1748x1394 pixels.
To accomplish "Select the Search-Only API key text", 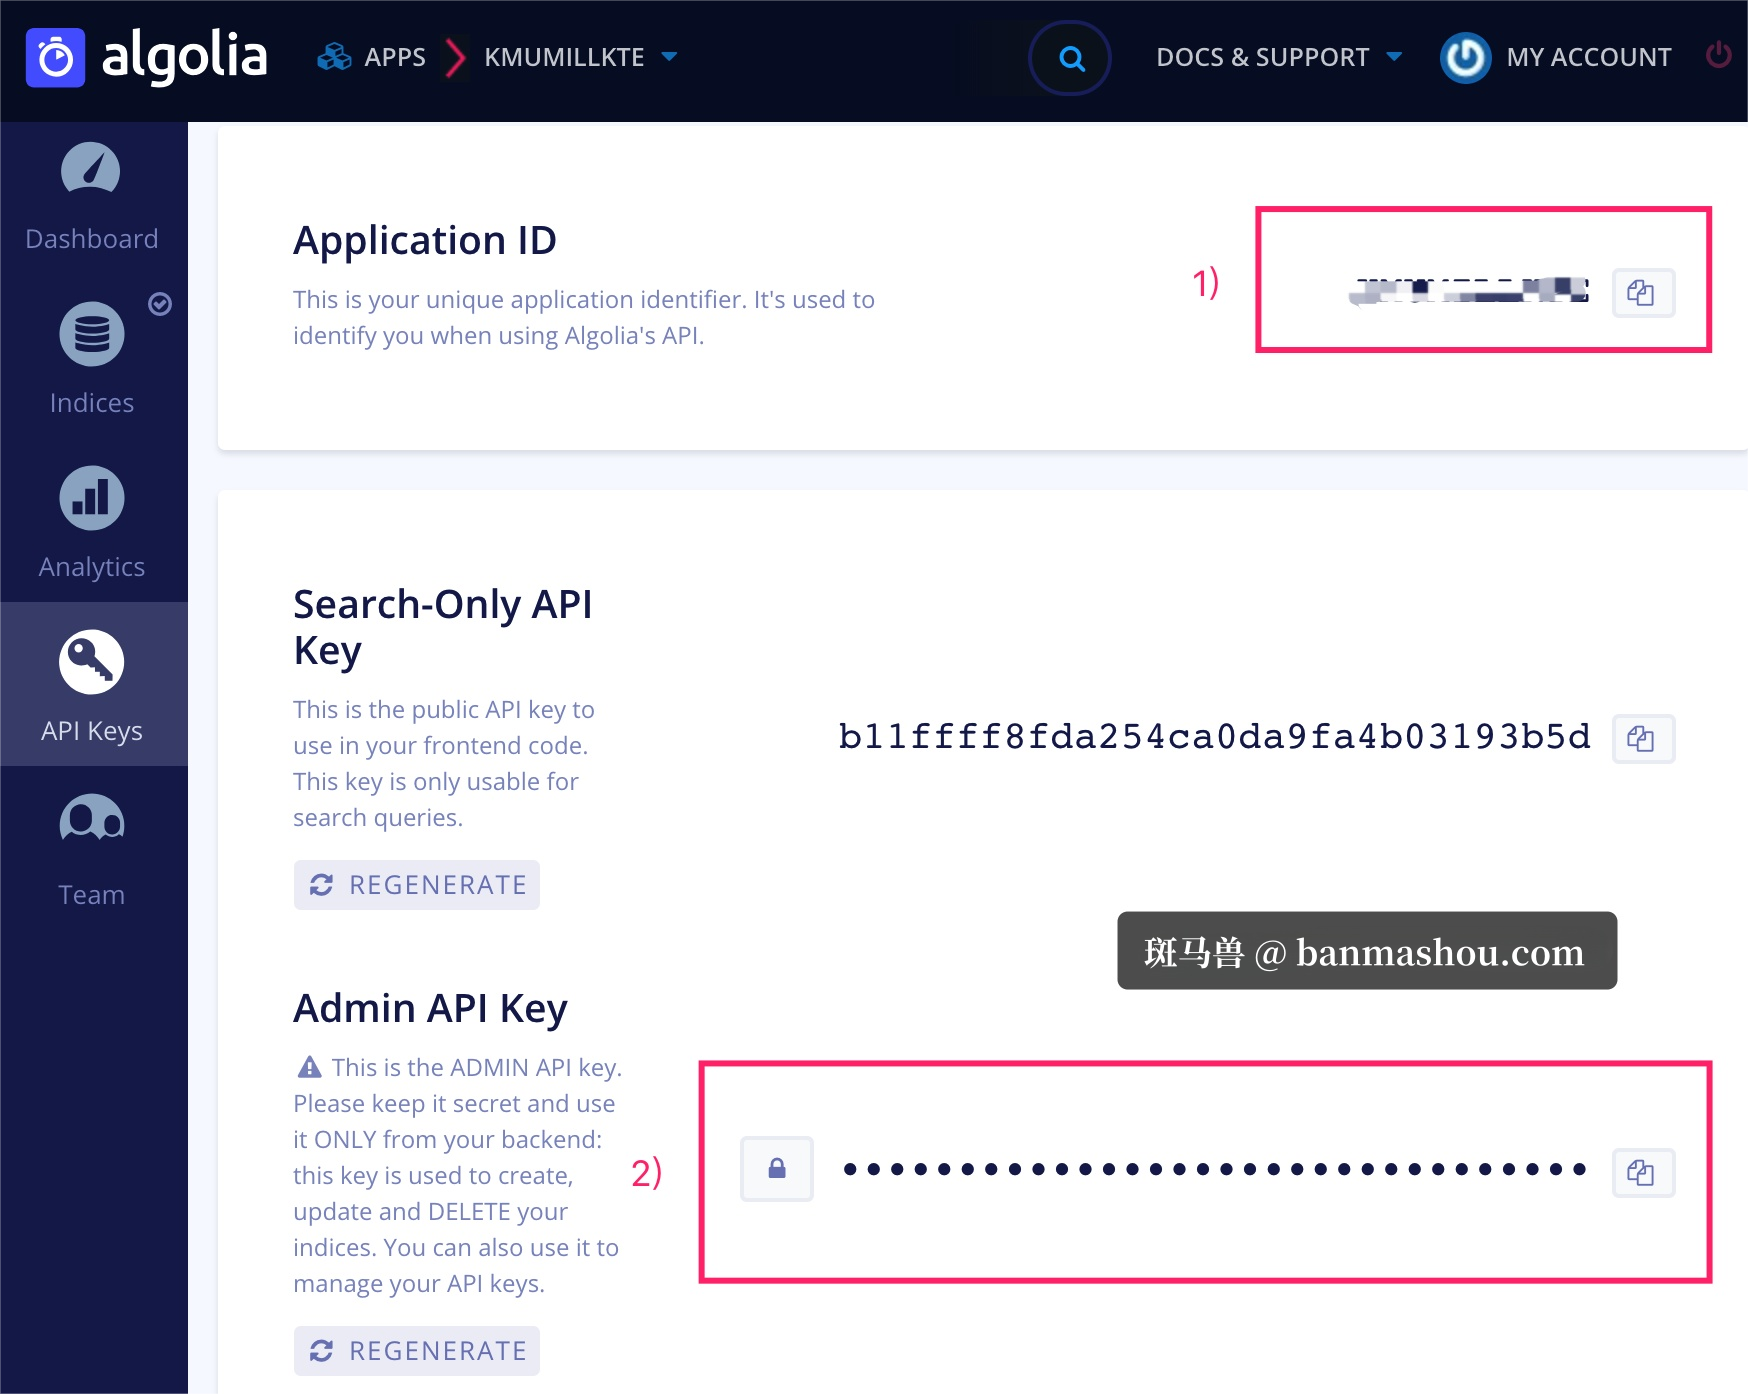I will 1214,737.
